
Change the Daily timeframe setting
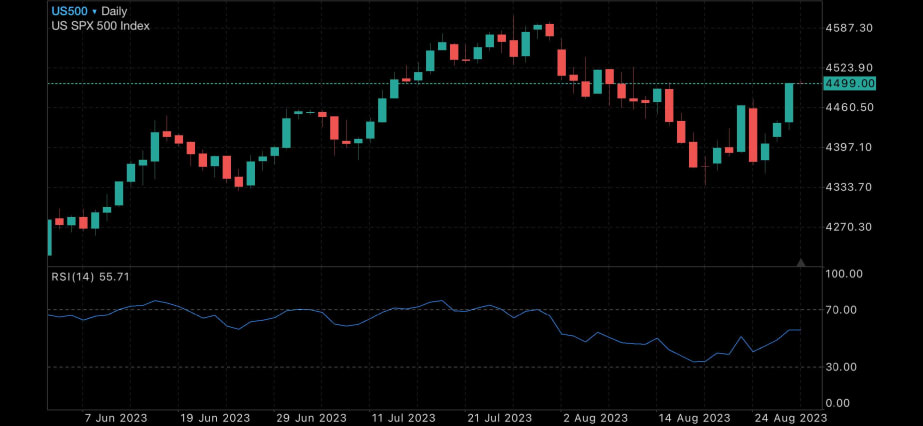(x=114, y=11)
